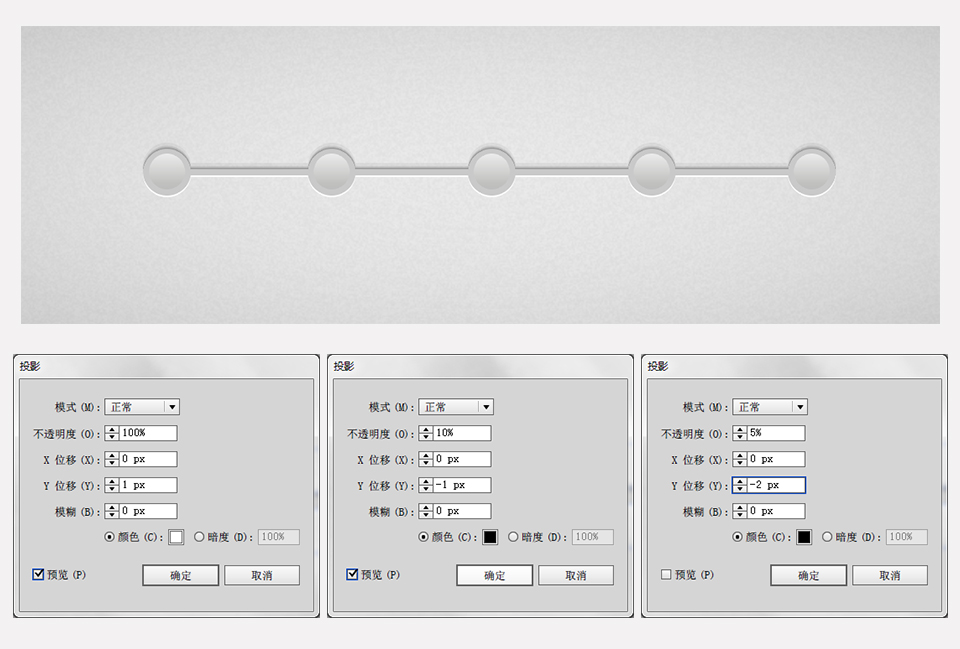Open the 模式 dropdown in the middle 投影 dialog
The image size is (960, 649).
click(456, 407)
